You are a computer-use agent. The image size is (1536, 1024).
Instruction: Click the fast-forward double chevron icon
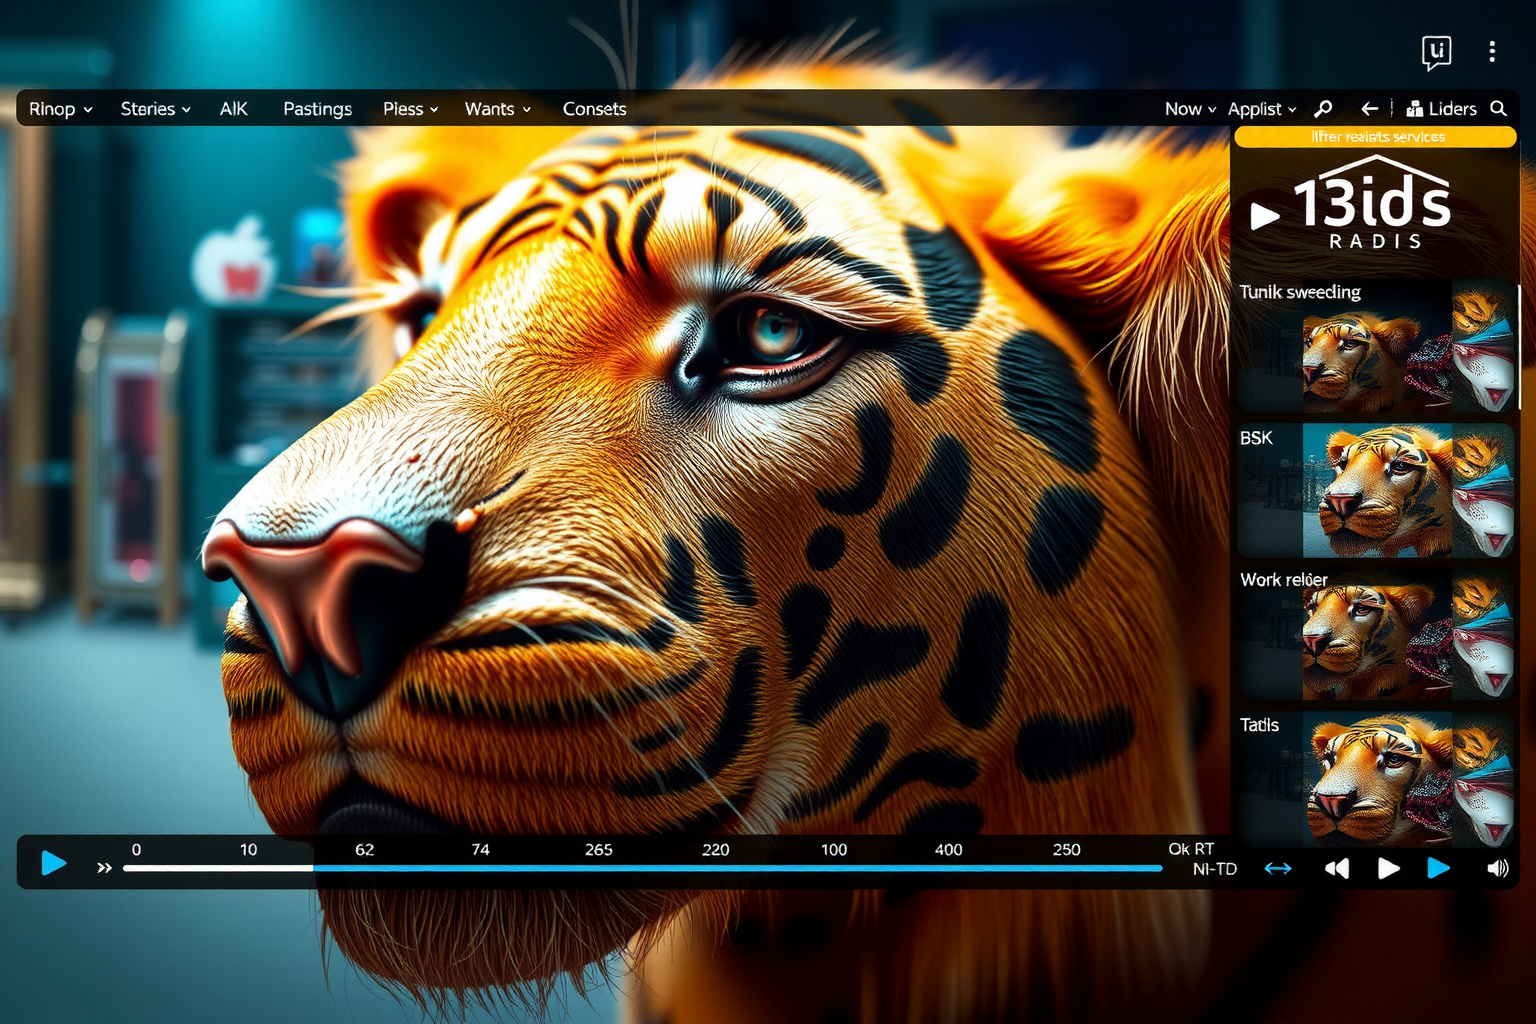(x=104, y=868)
